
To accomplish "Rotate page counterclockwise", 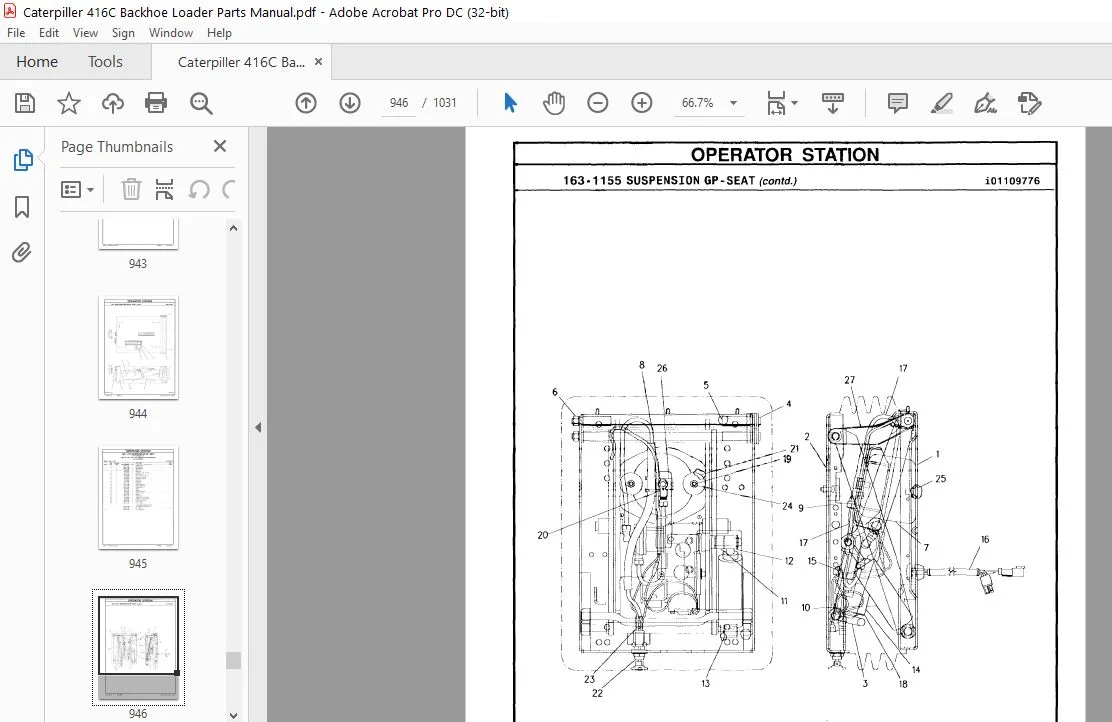I will click(199, 189).
